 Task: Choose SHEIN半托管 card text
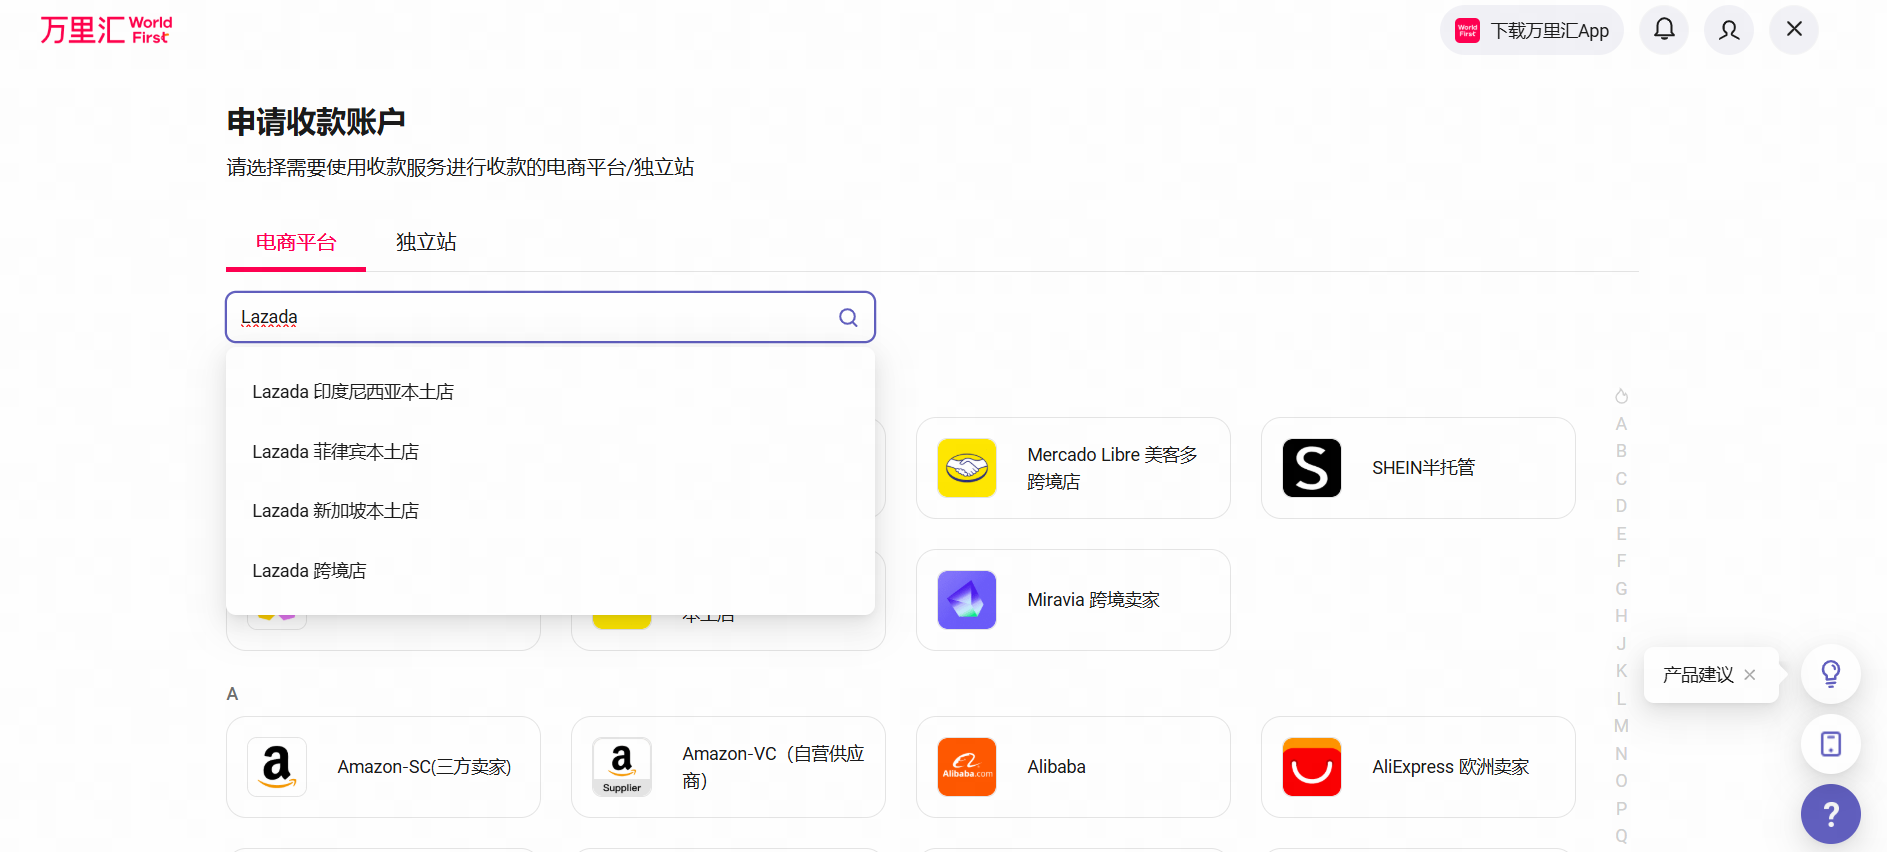coord(1423,468)
